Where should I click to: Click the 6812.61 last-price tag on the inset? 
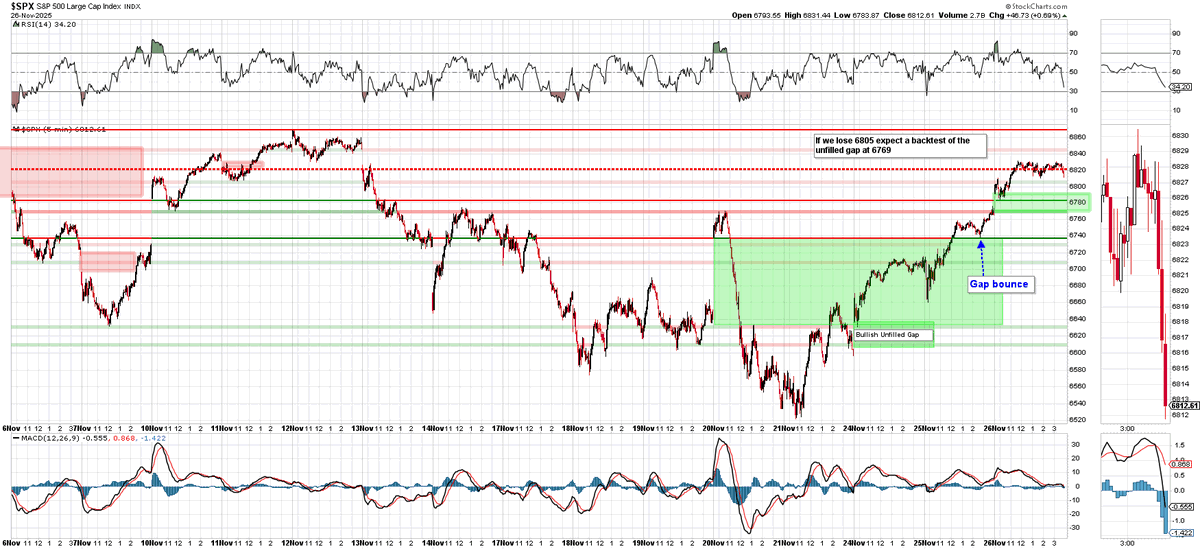click(x=1182, y=405)
